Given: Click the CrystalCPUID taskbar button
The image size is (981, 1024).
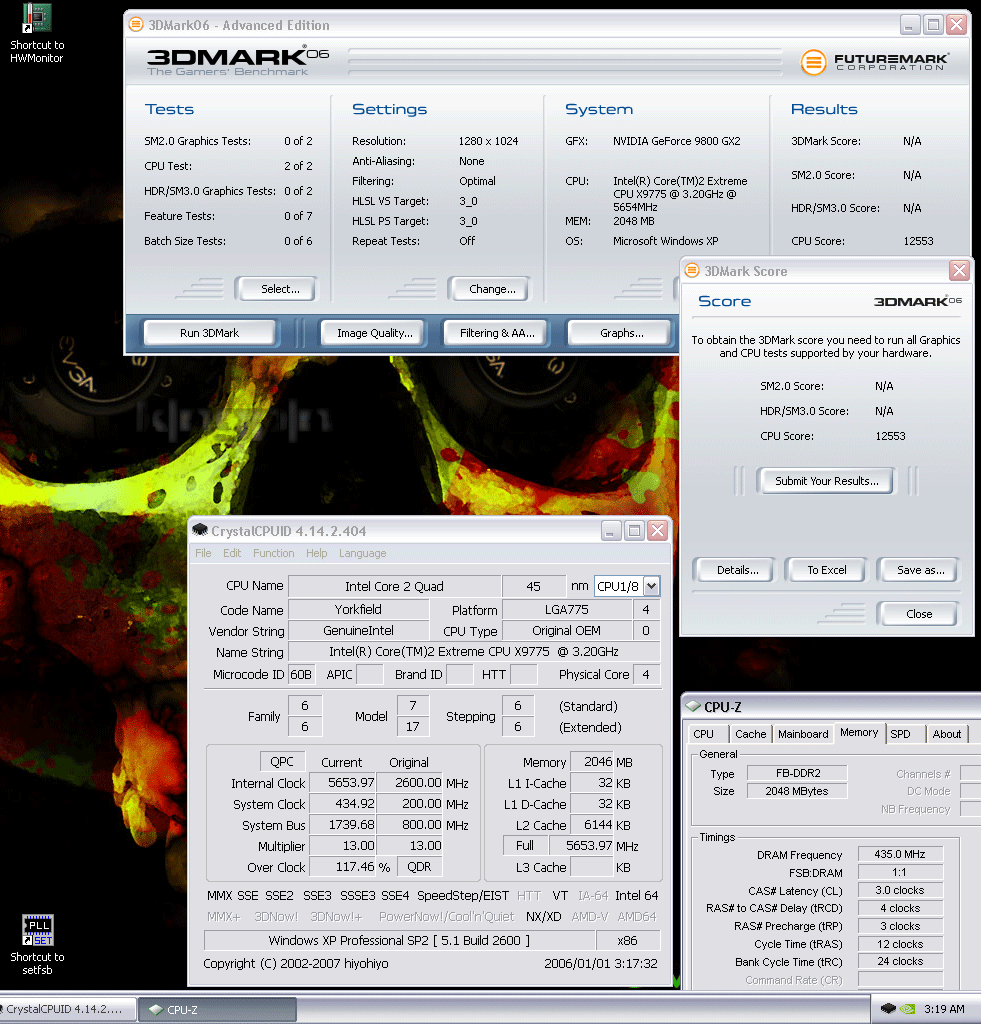Looking at the screenshot, I should click(68, 1010).
